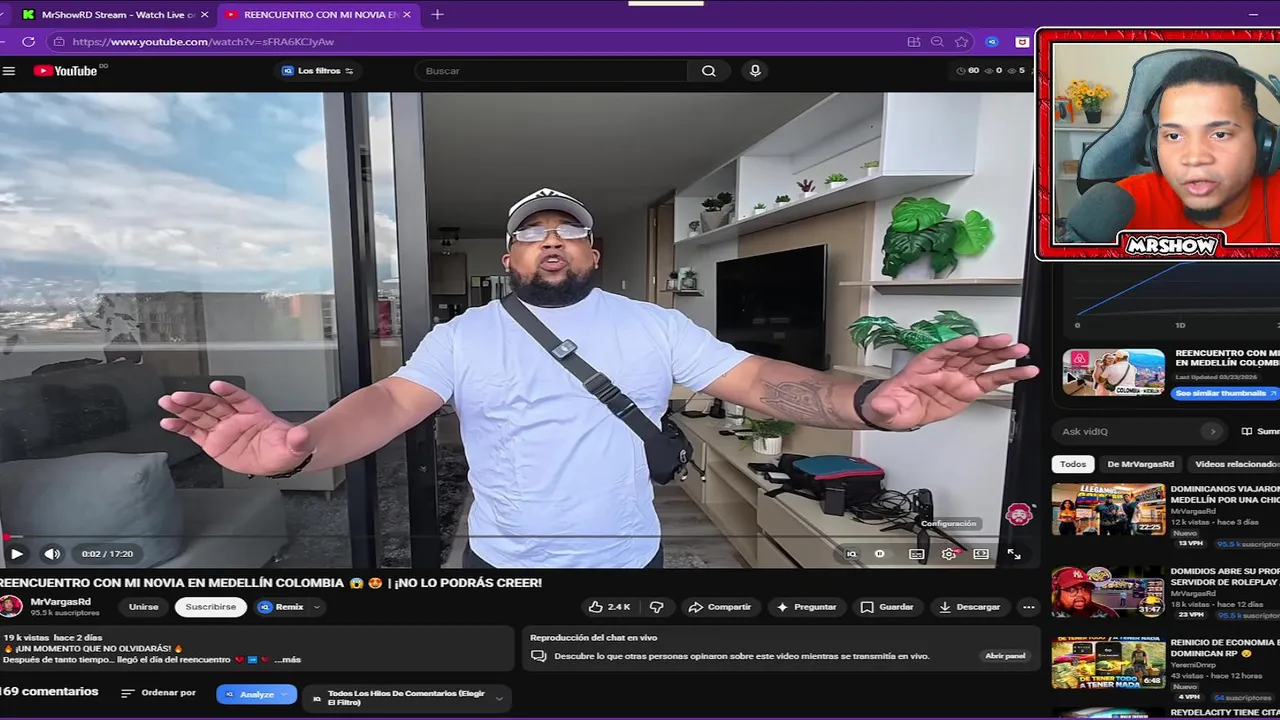Click the See similar thumbnails link
This screenshot has width=1280, height=720.
pos(1226,393)
